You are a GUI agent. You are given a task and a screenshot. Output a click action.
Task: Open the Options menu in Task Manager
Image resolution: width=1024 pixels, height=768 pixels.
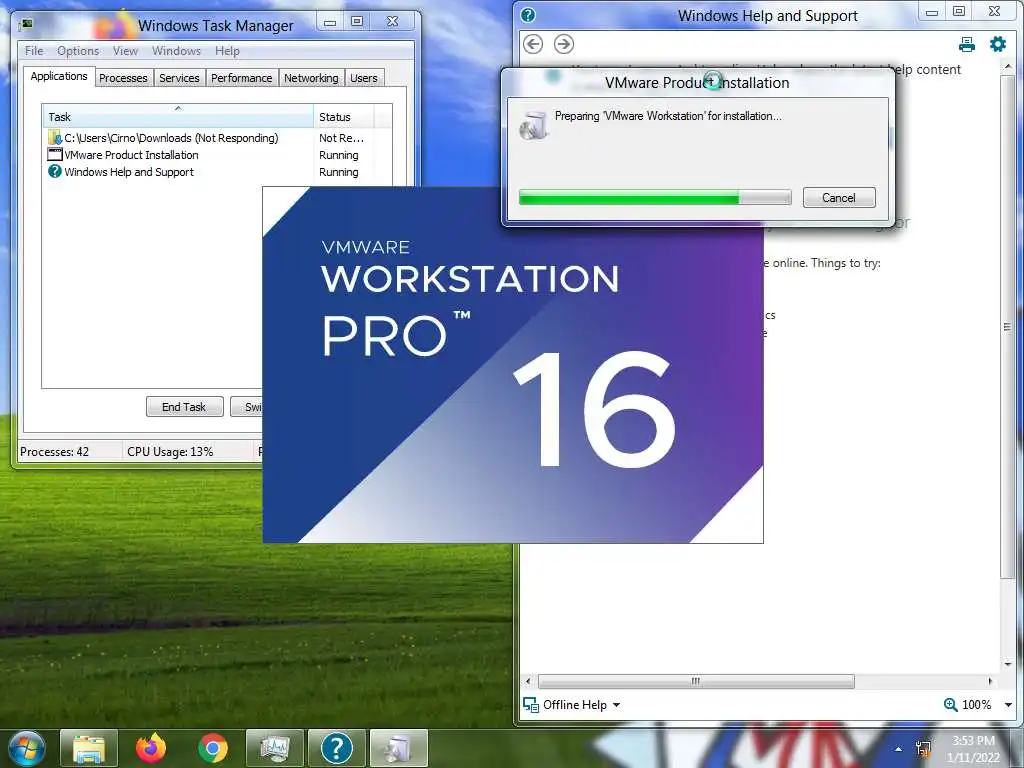click(x=78, y=50)
